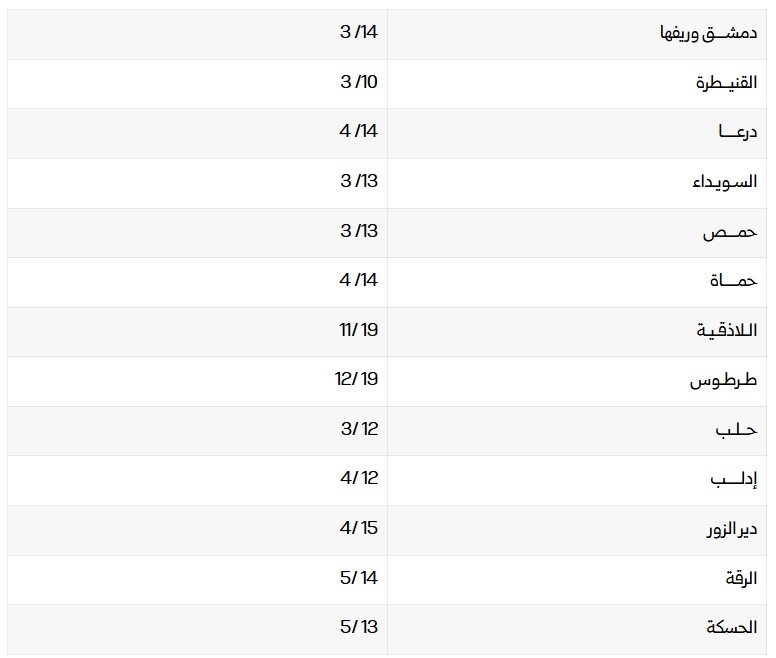776x658 pixels.
Task: Select the السويداء city name cell
Action: [725, 182]
